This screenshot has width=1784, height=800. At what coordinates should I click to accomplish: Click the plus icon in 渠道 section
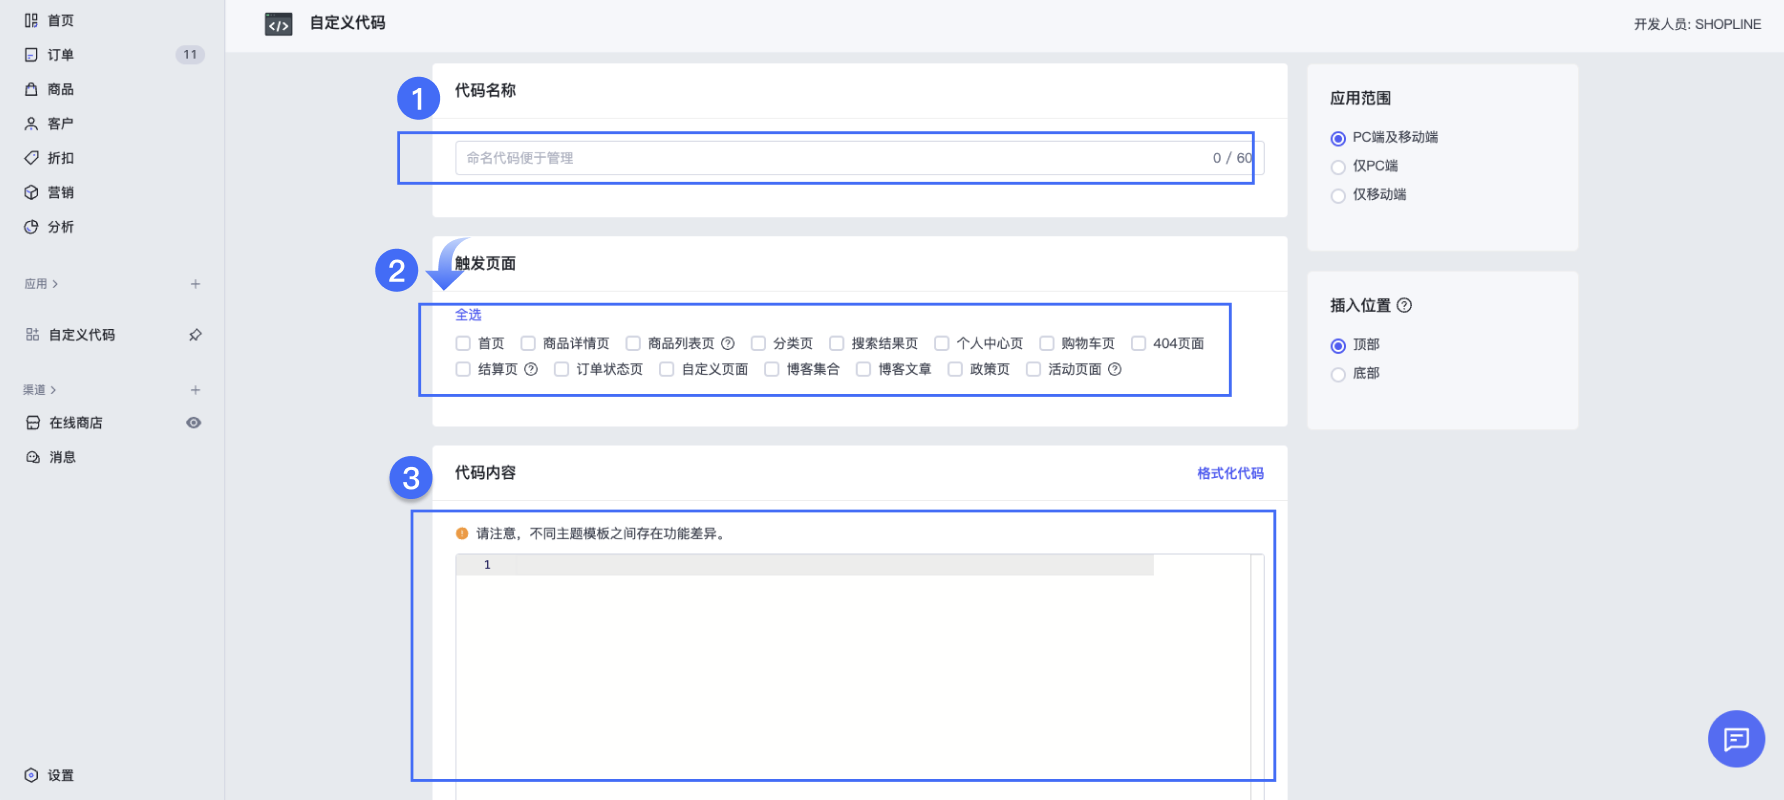point(195,390)
